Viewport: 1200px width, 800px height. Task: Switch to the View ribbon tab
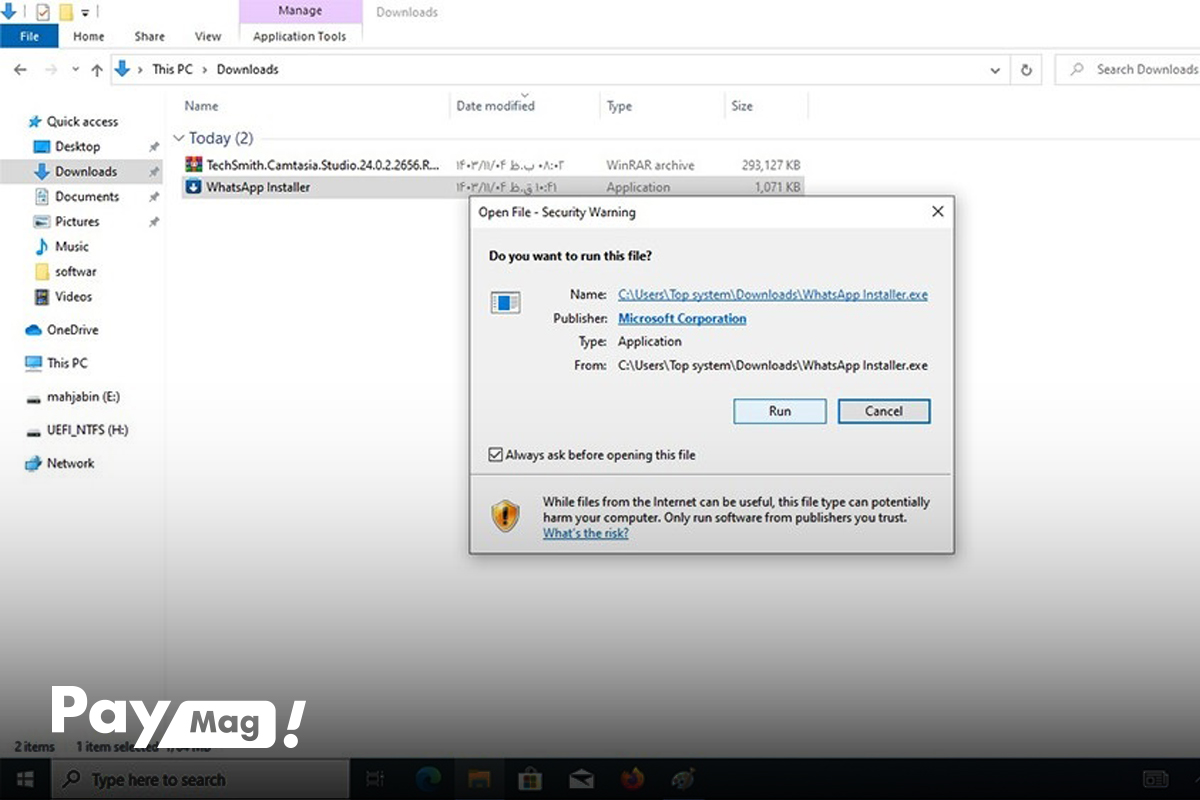[208, 36]
